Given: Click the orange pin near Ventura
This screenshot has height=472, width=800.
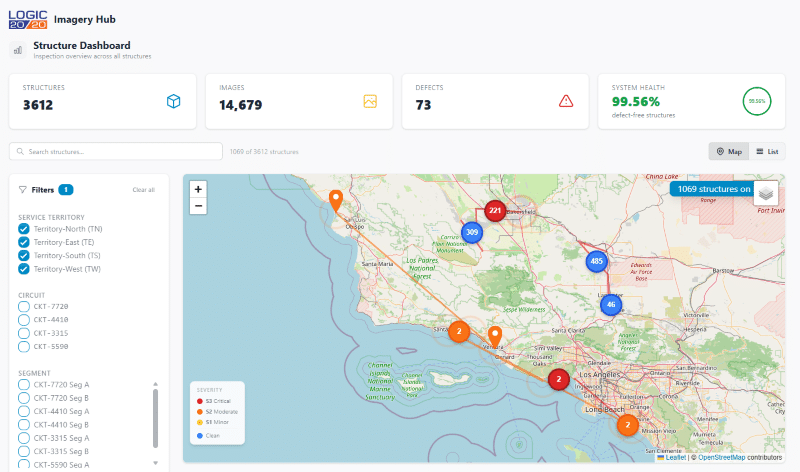Looking at the screenshot, I should [x=495, y=337].
